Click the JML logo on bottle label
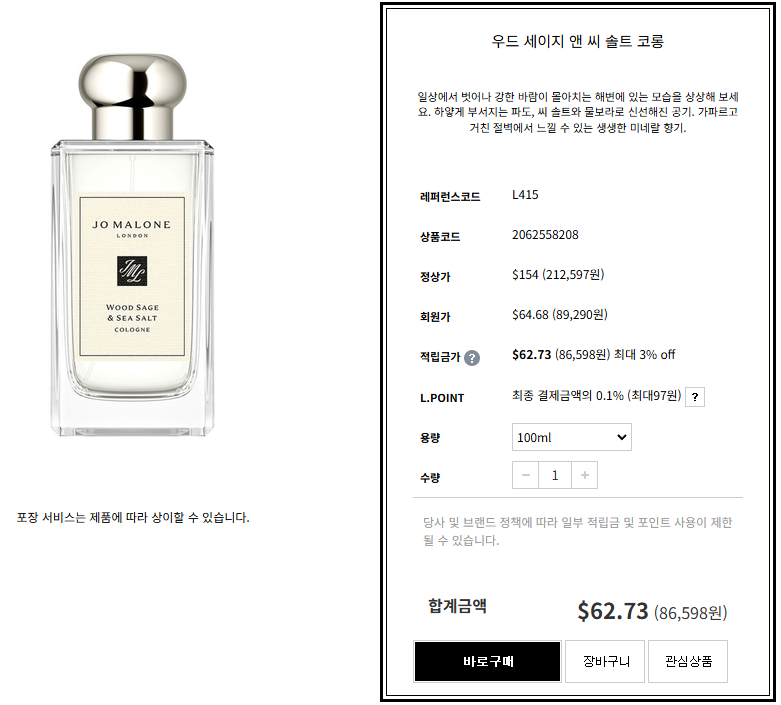 click(x=132, y=271)
